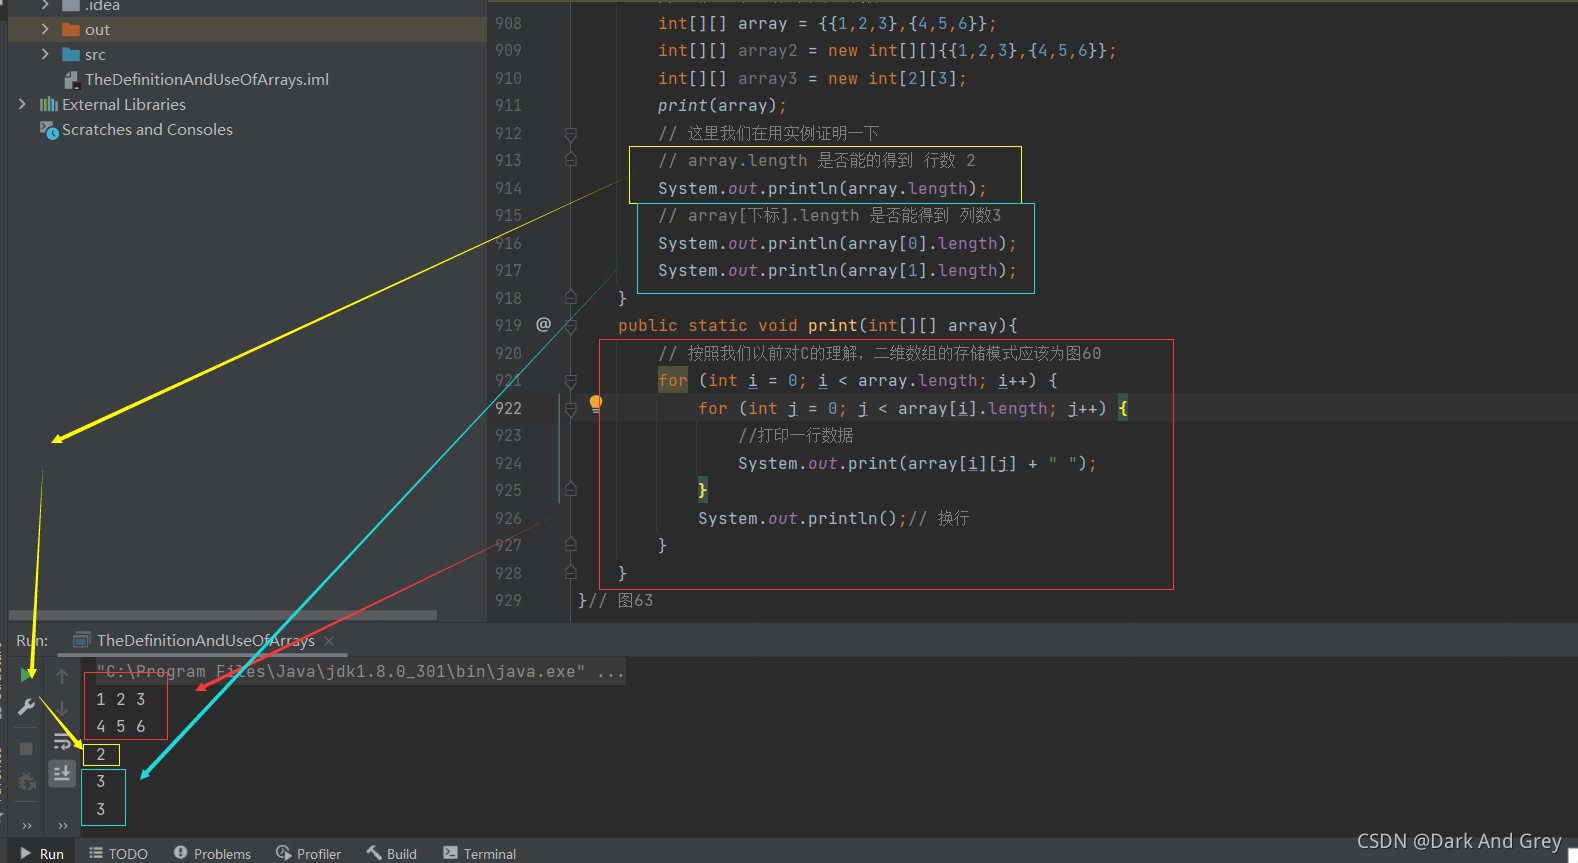The image size is (1578, 863).
Task: Fold the inner for loop at line 922
Action: (570, 408)
